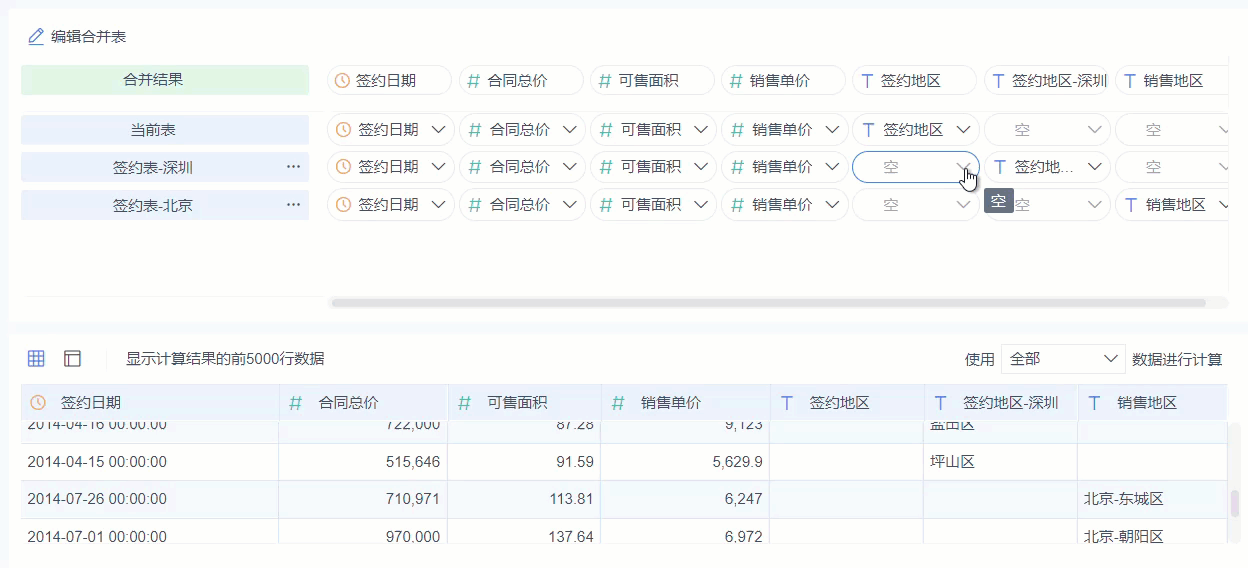Click the edit pencil icon beside 编辑合并表
1248x568 pixels.
point(36,37)
